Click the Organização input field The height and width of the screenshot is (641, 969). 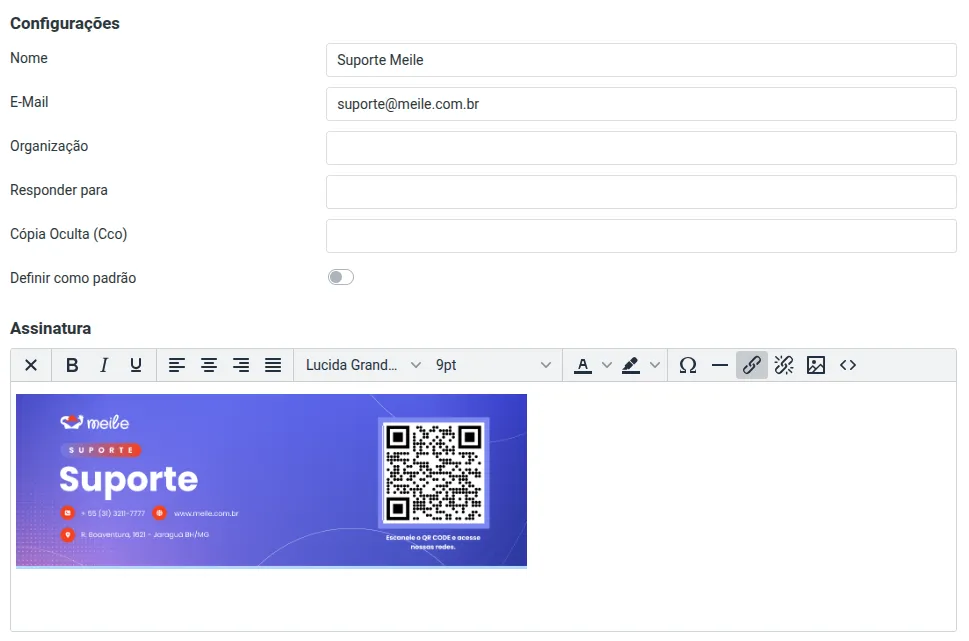[x=641, y=148]
